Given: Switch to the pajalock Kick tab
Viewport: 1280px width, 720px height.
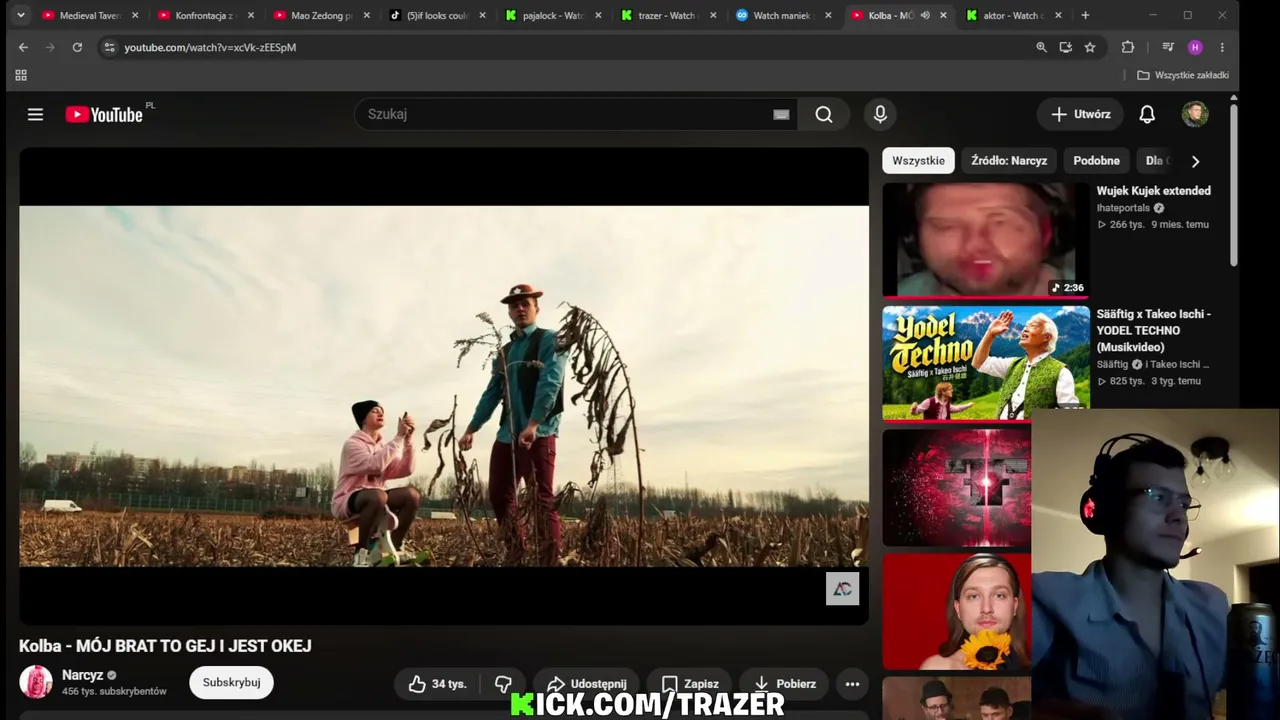Looking at the screenshot, I should [552, 15].
